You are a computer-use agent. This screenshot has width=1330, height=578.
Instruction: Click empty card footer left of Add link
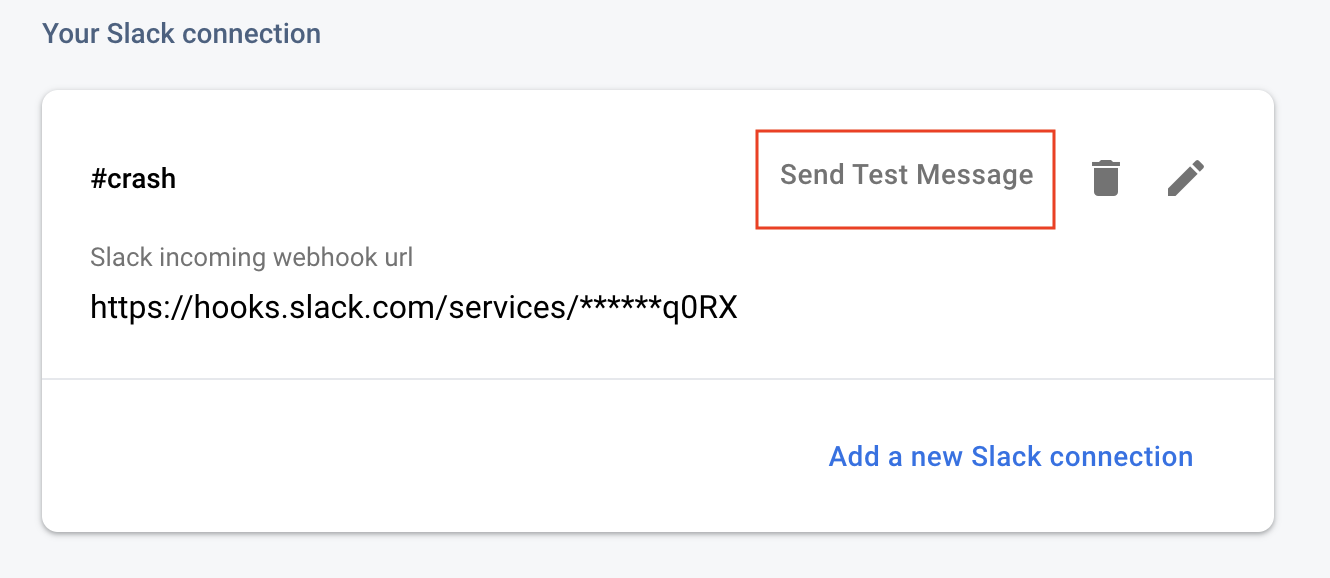point(400,457)
